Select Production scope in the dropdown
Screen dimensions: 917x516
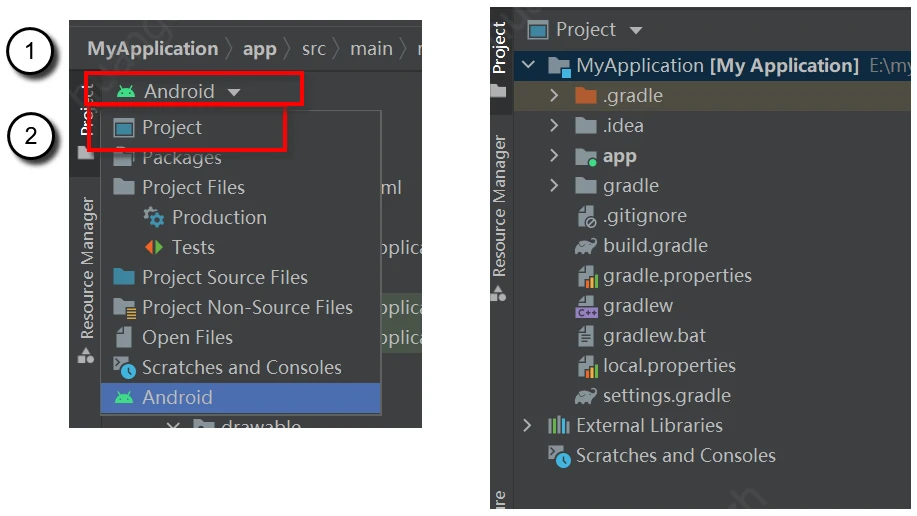click(240, 218)
